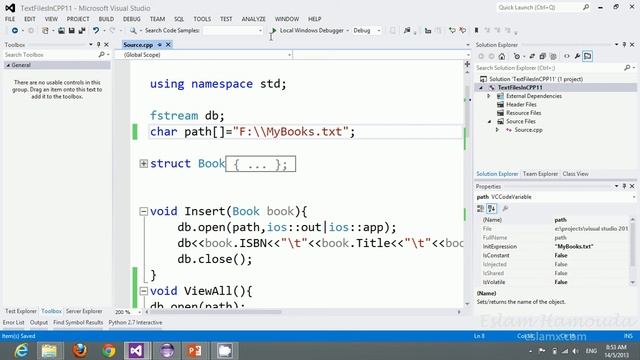640x360 pixels.
Task: Open the ANALYZE menu
Action: tap(253, 19)
